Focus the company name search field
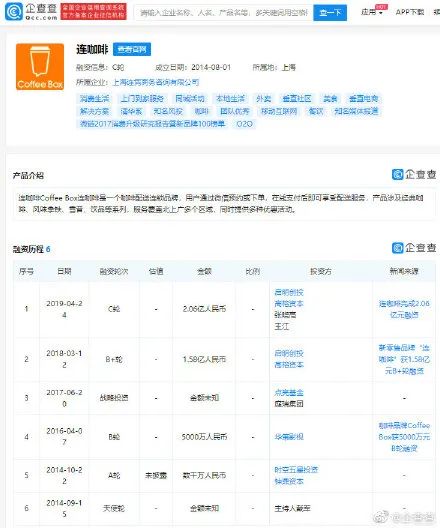 click(224, 13)
